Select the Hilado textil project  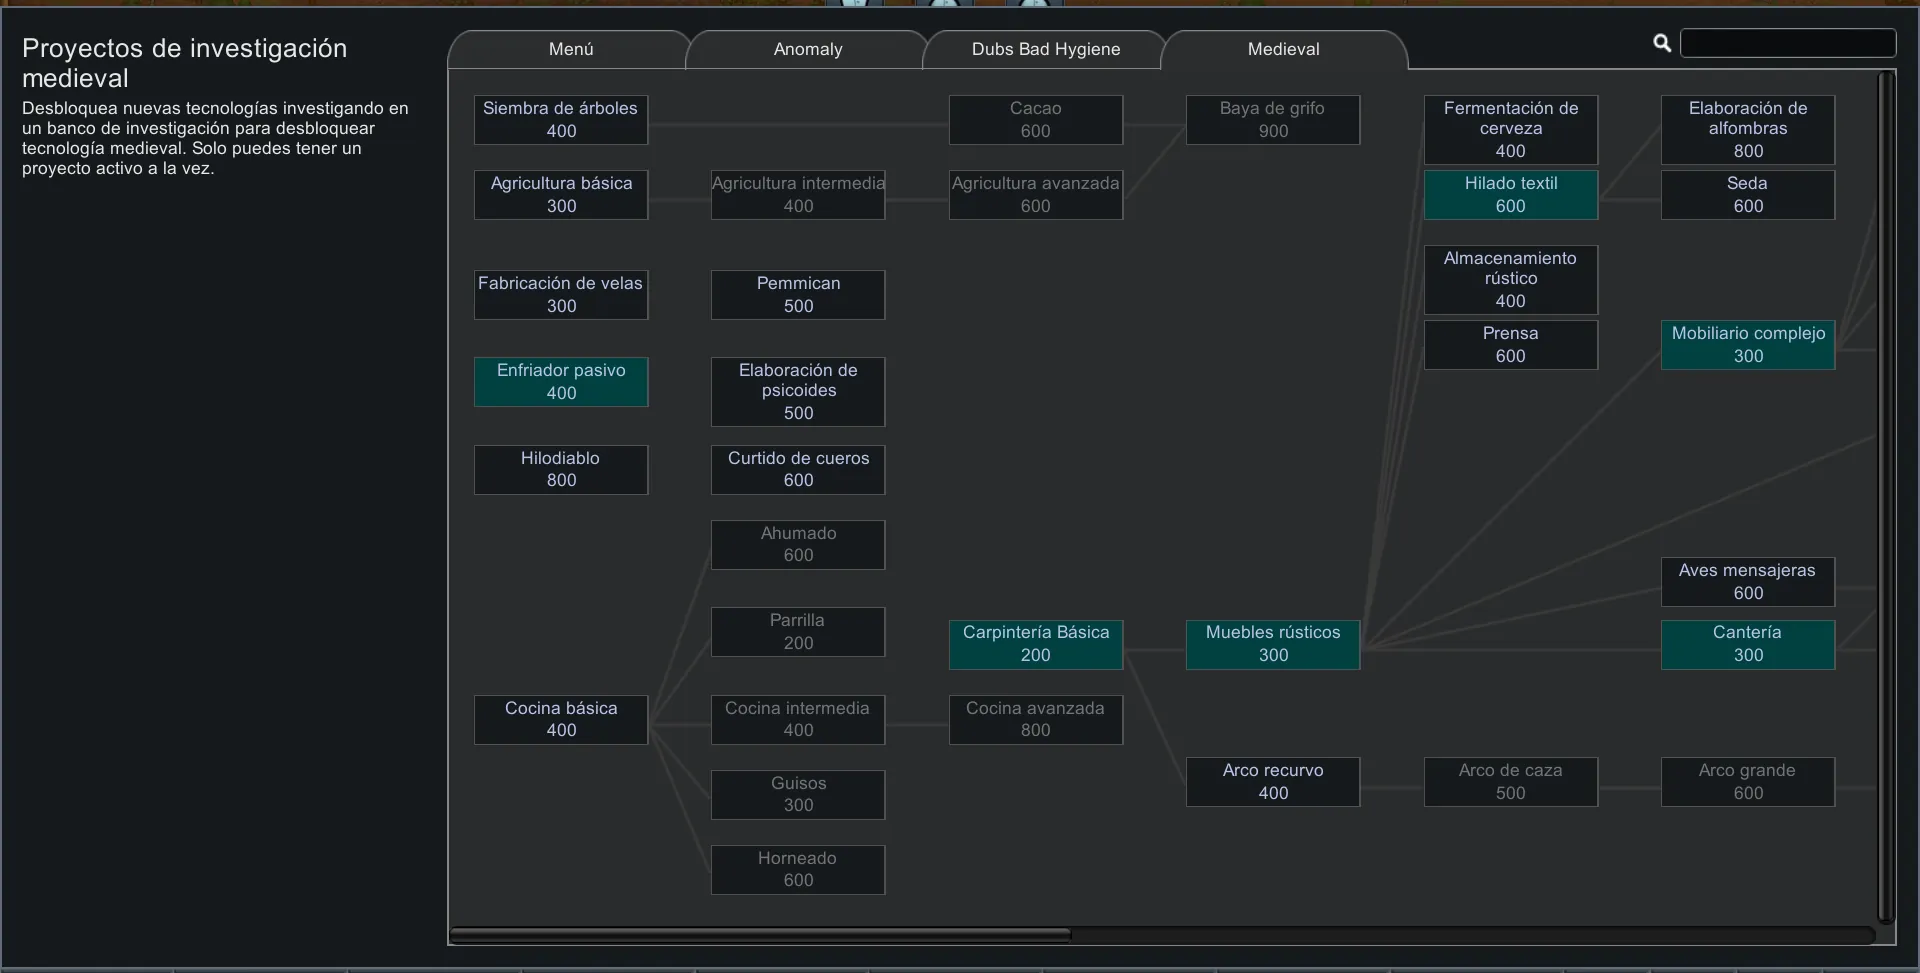pyautogui.click(x=1510, y=195)
